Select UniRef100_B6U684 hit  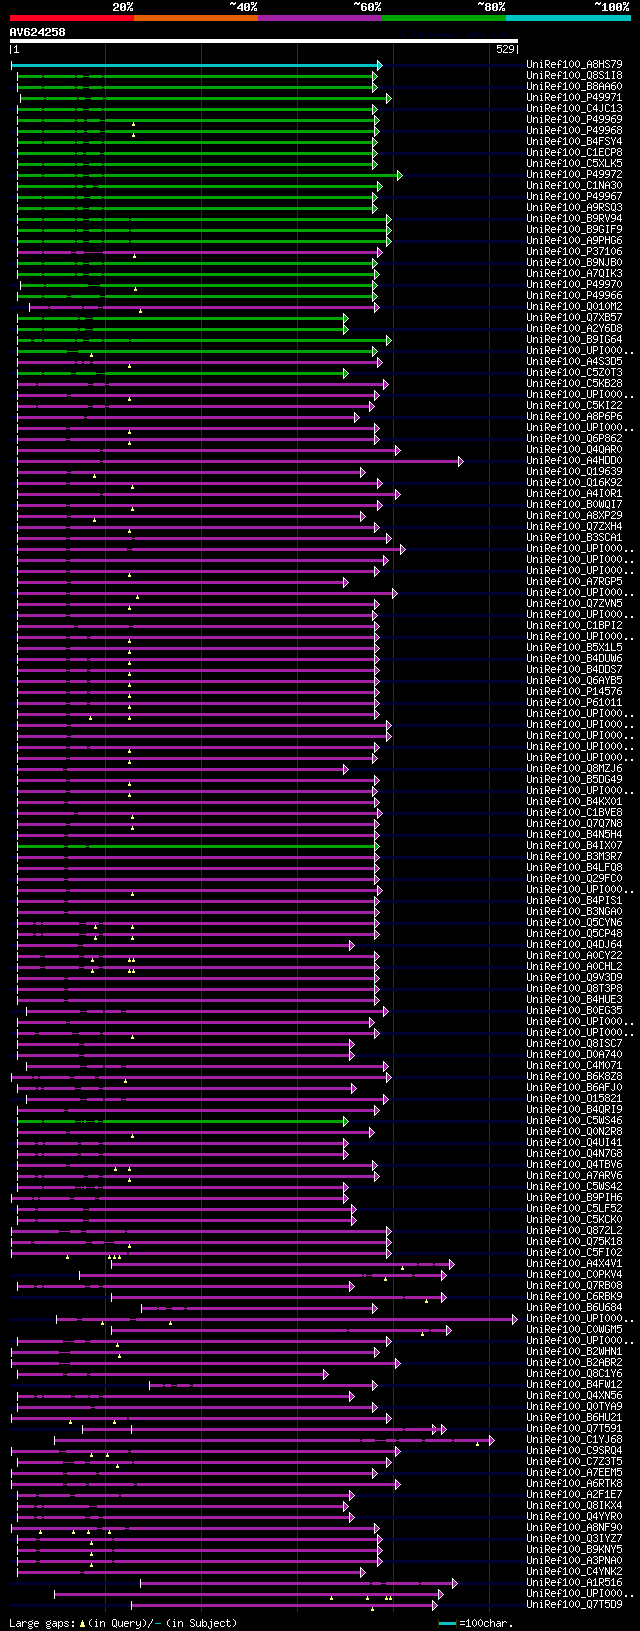(x=574, y=1308)
